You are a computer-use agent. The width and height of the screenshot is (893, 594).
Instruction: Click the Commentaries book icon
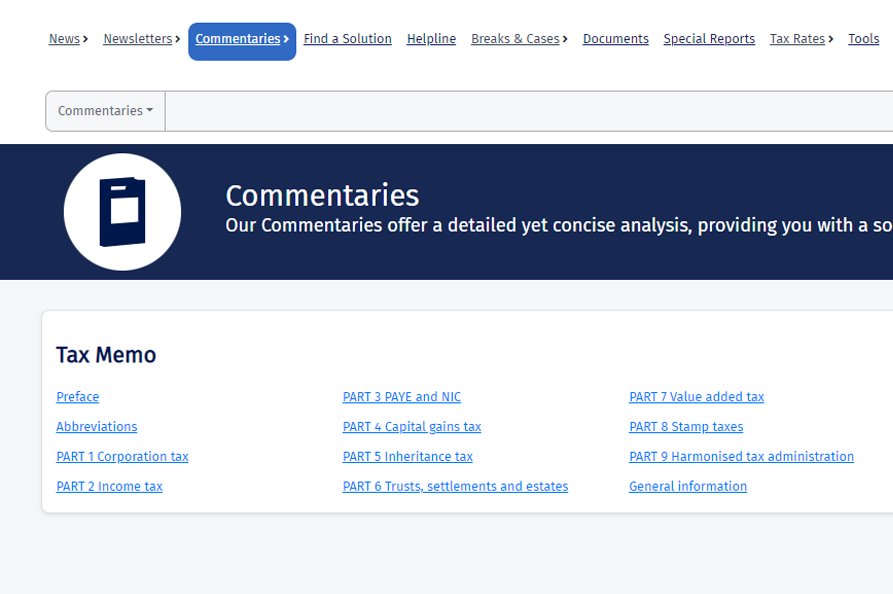122,212
